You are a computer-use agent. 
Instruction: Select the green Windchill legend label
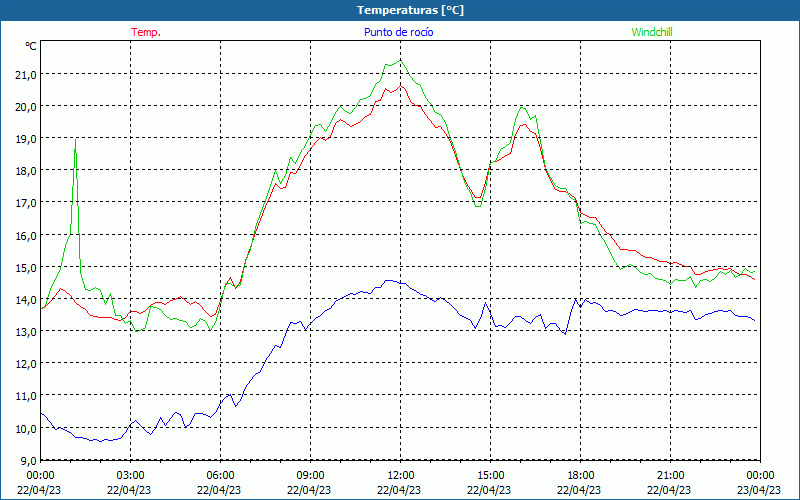tap(652, 32)
